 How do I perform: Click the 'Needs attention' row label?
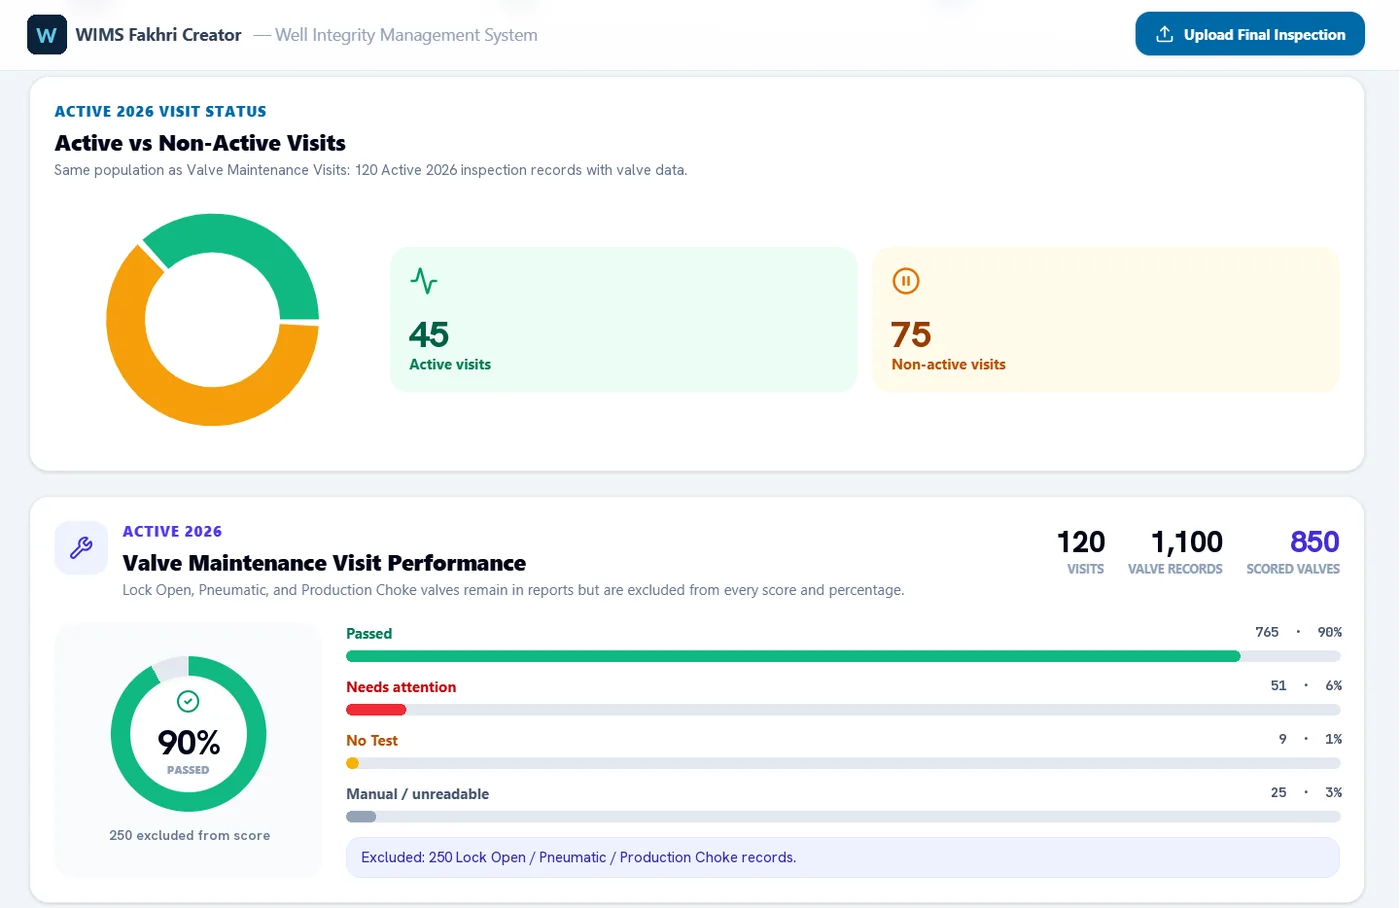coord(401,687)
